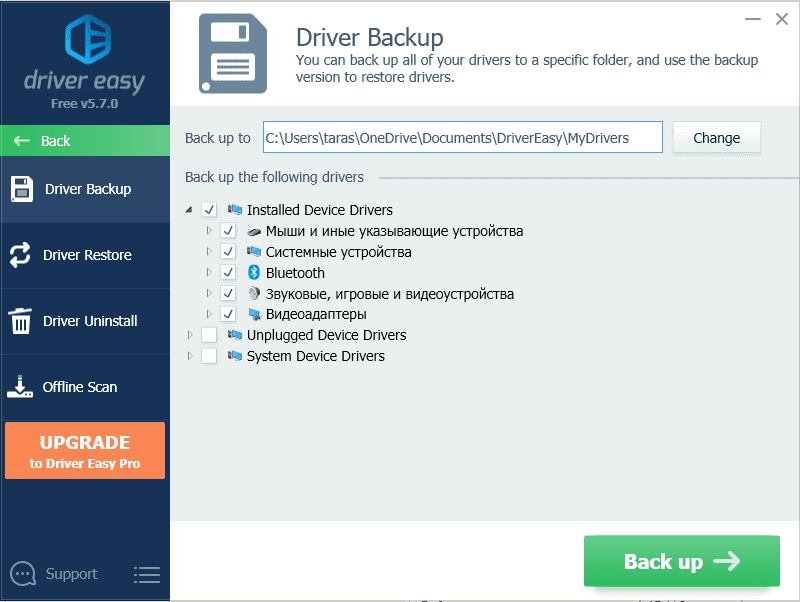Expand the Видеоадаптеры category
The height and width of the screenshot is (602, 800).
[209, 314]
